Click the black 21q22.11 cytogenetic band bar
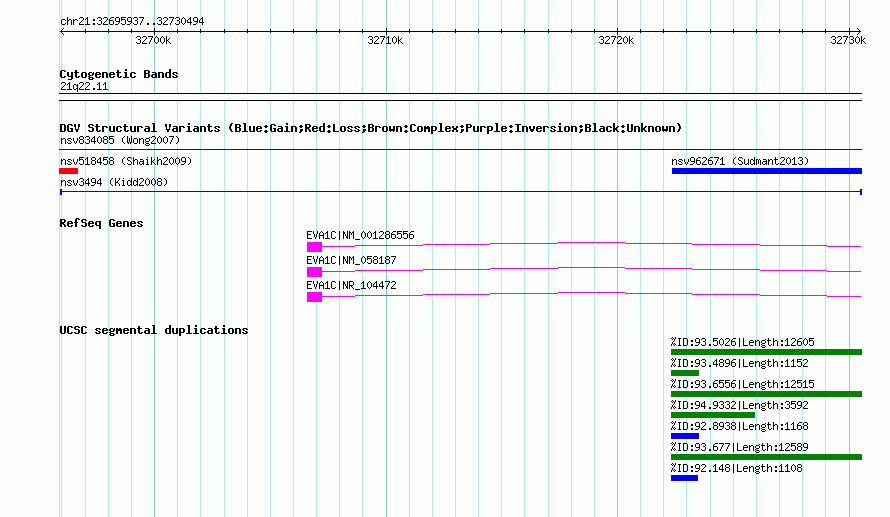The height and width of the screenshot is (517, 890). (460, 97)
